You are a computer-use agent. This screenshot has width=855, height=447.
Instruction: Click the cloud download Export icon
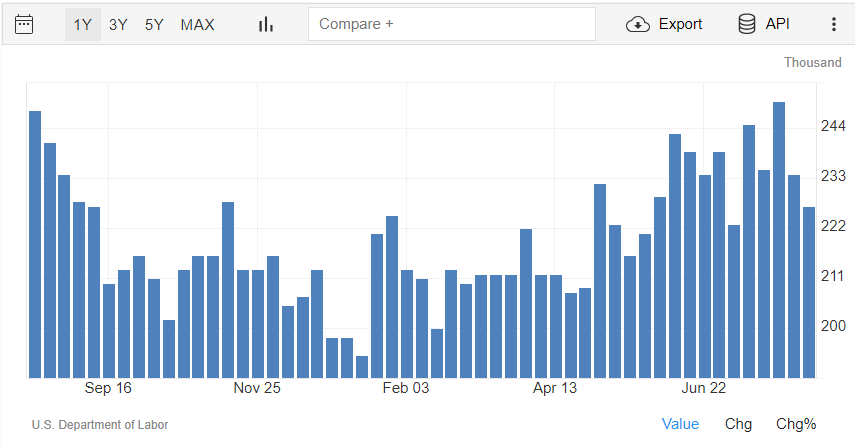(x=637, y=25)
